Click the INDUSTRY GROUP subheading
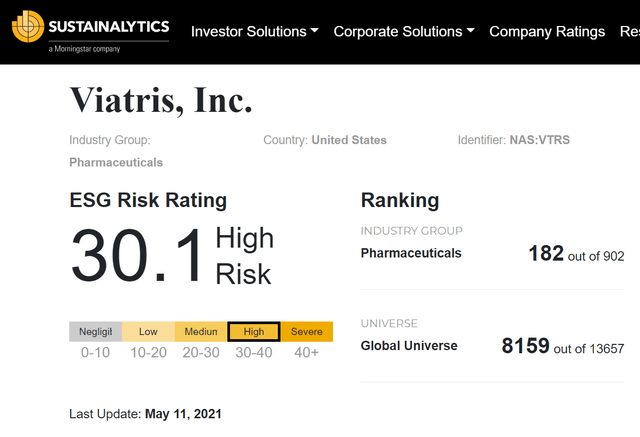This screenshot has height=437, width=640. pyautogui.click(x=411, y=231)
